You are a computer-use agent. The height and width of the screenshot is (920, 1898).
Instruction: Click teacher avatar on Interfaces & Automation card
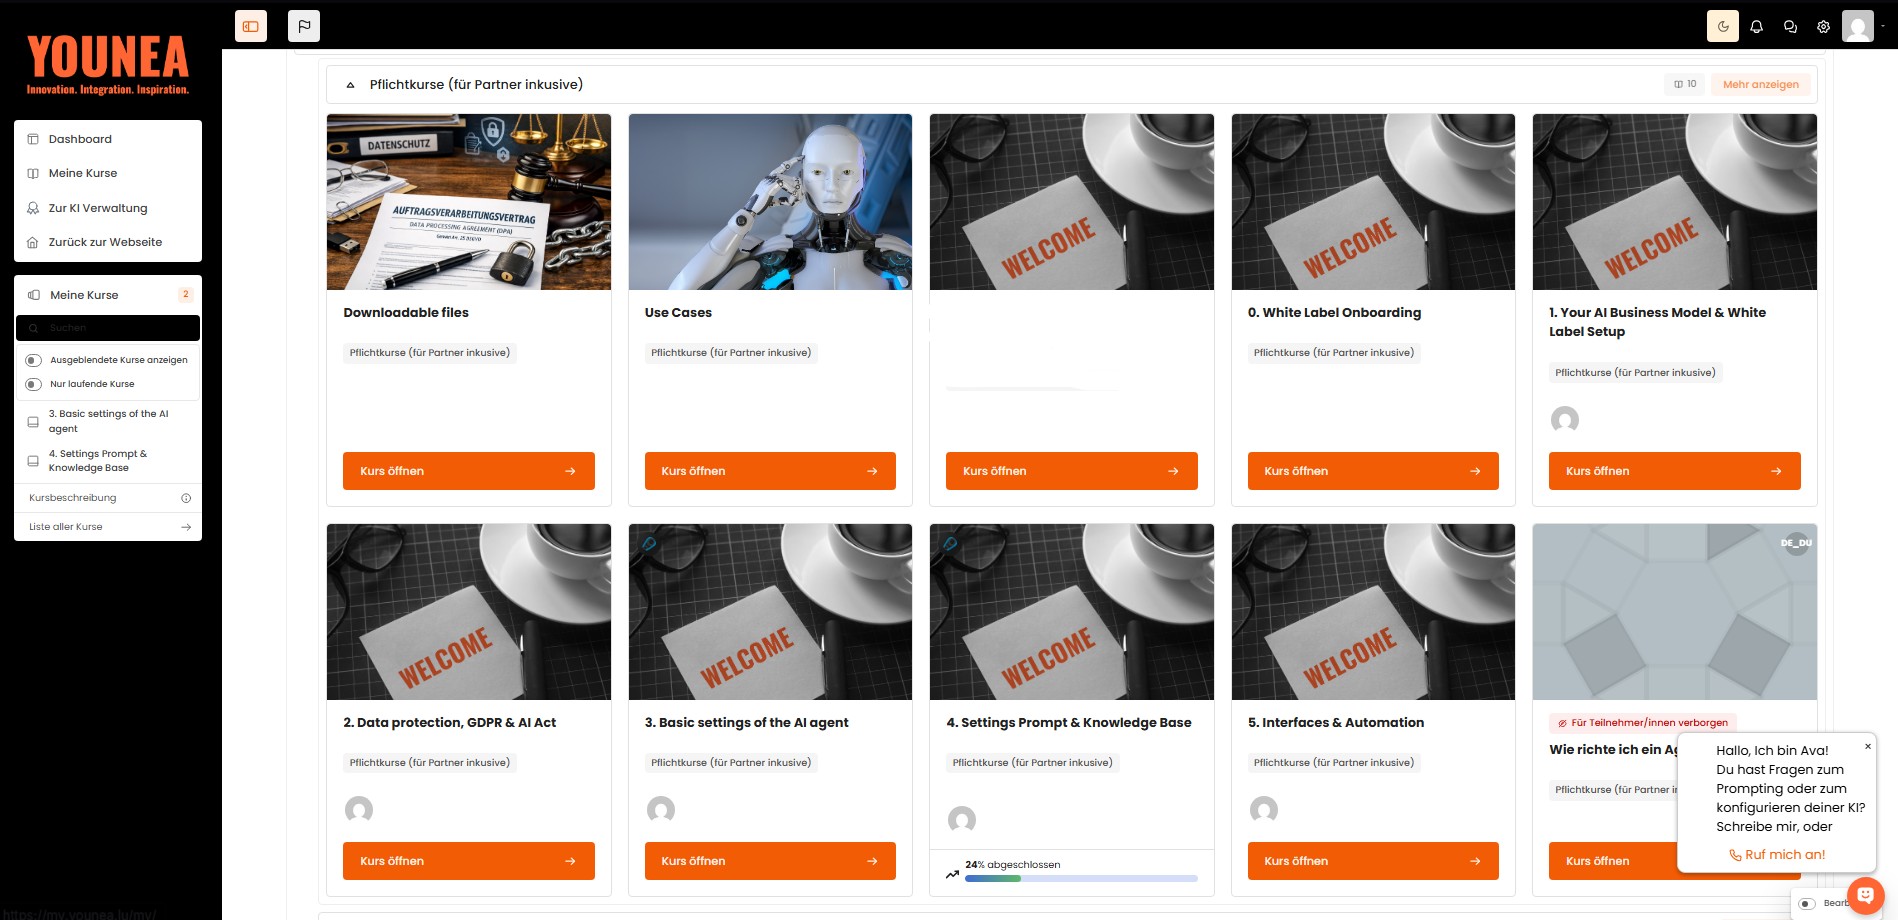coord(1264,810)
